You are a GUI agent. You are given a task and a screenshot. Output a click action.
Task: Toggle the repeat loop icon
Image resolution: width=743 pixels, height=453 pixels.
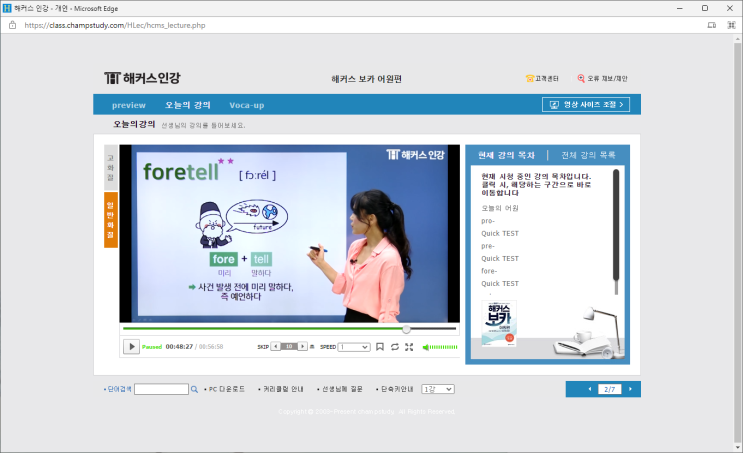pos(395,347)
